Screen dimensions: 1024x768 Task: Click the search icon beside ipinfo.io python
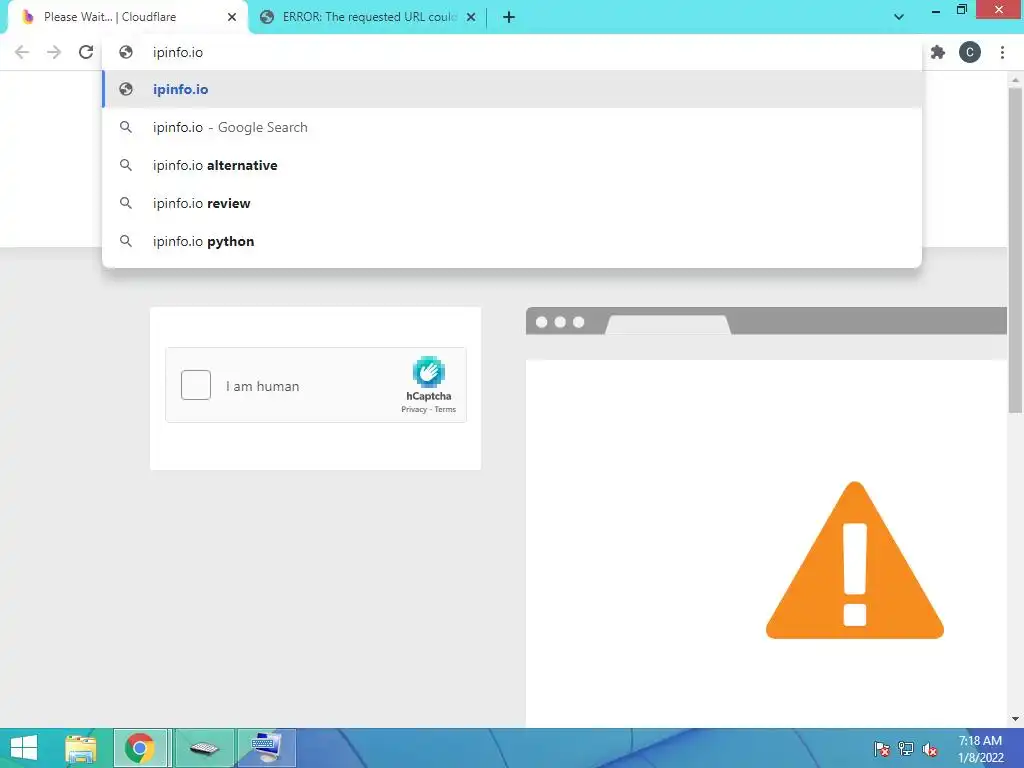[126, 241]
